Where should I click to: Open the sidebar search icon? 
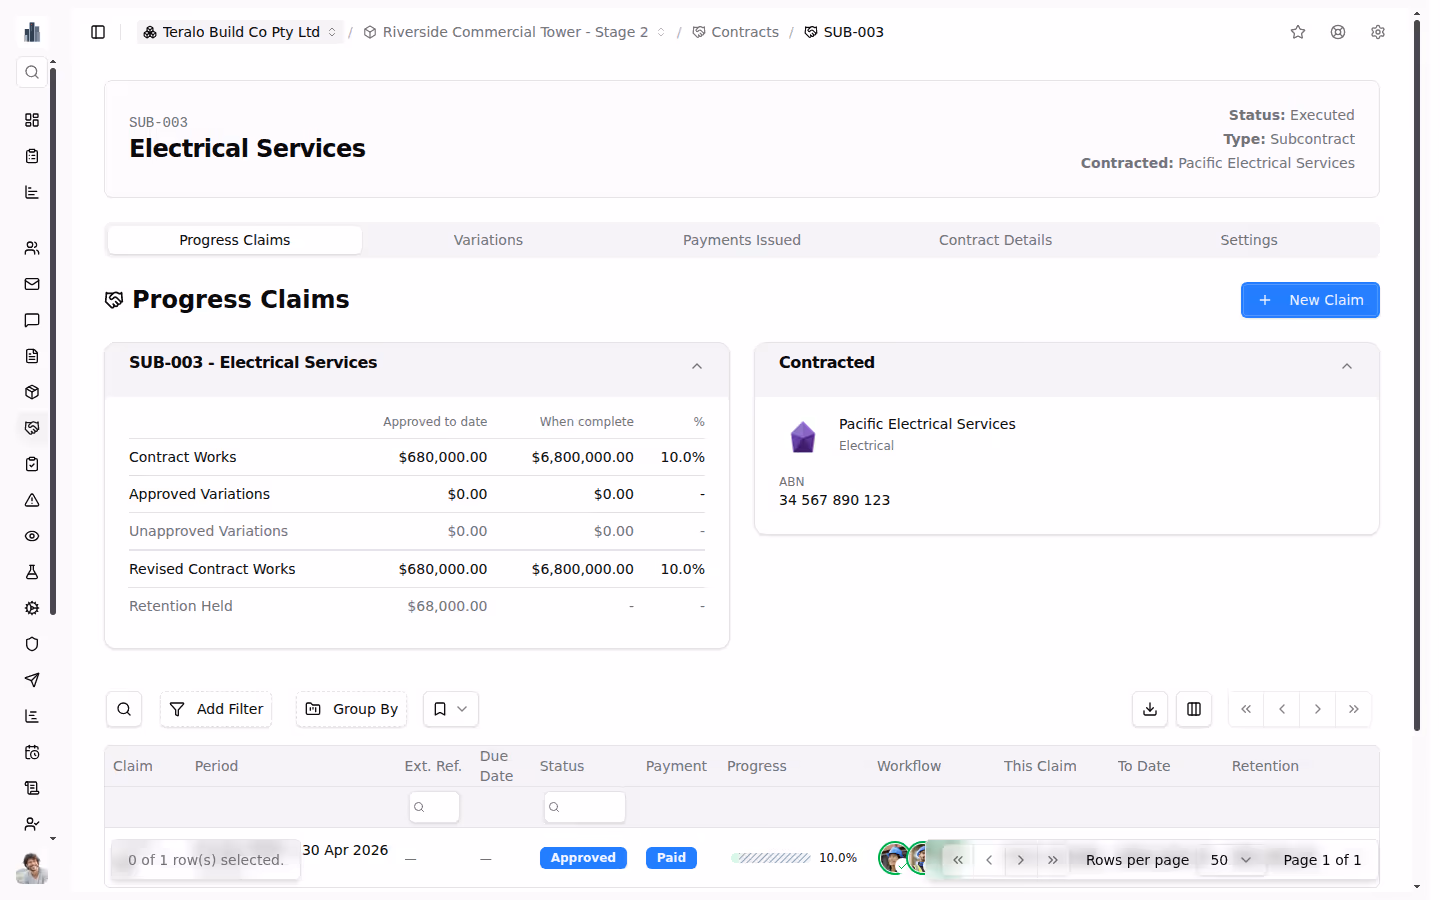coord(32,72)
